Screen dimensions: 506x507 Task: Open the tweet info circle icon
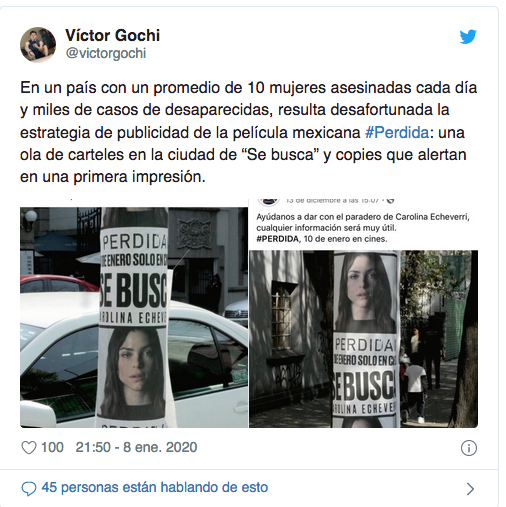(469, 448)
